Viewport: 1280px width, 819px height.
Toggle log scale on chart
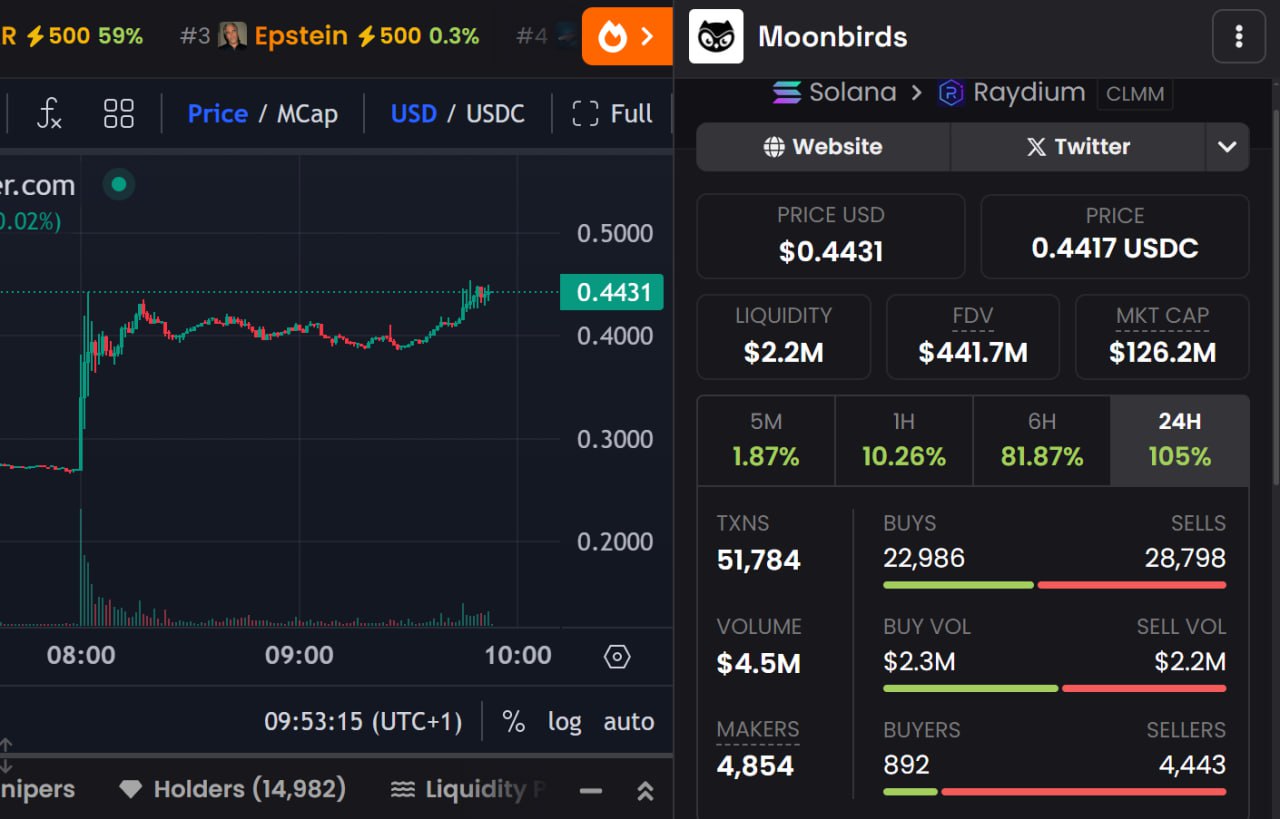(x=564, y=722)
